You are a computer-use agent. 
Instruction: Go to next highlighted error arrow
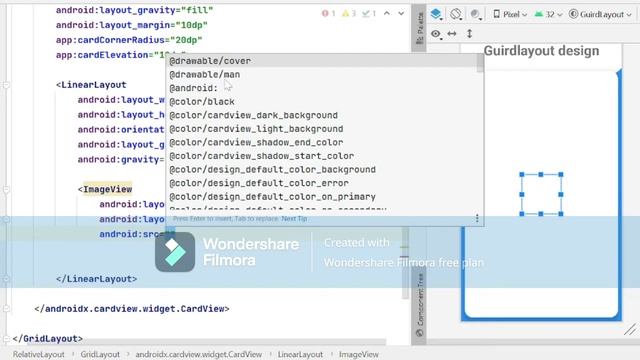pos(401,13)
